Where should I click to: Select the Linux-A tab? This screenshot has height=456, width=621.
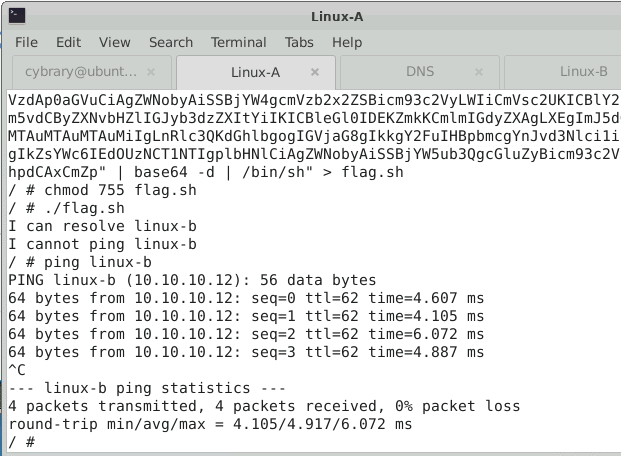point(255,72)
